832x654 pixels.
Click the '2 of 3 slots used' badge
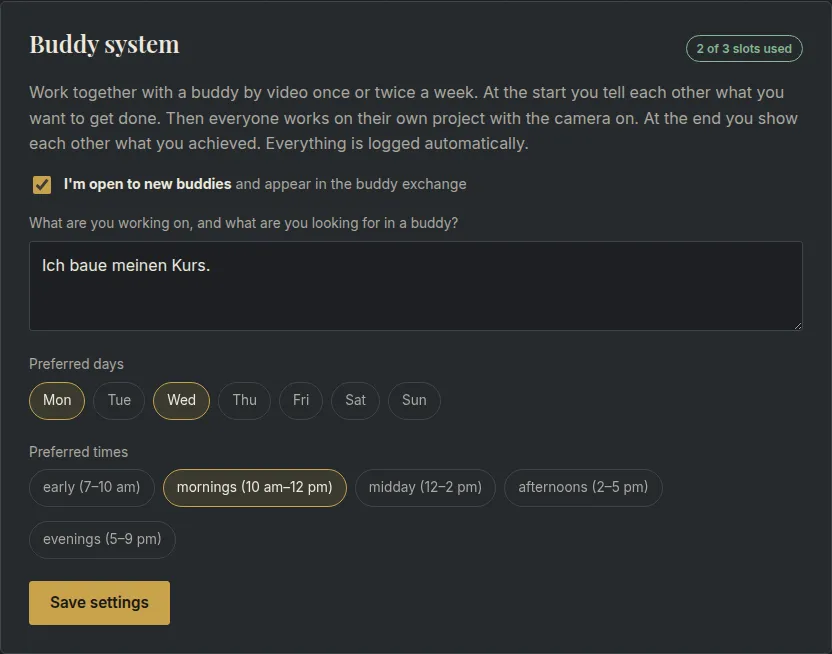click(744, 49)
